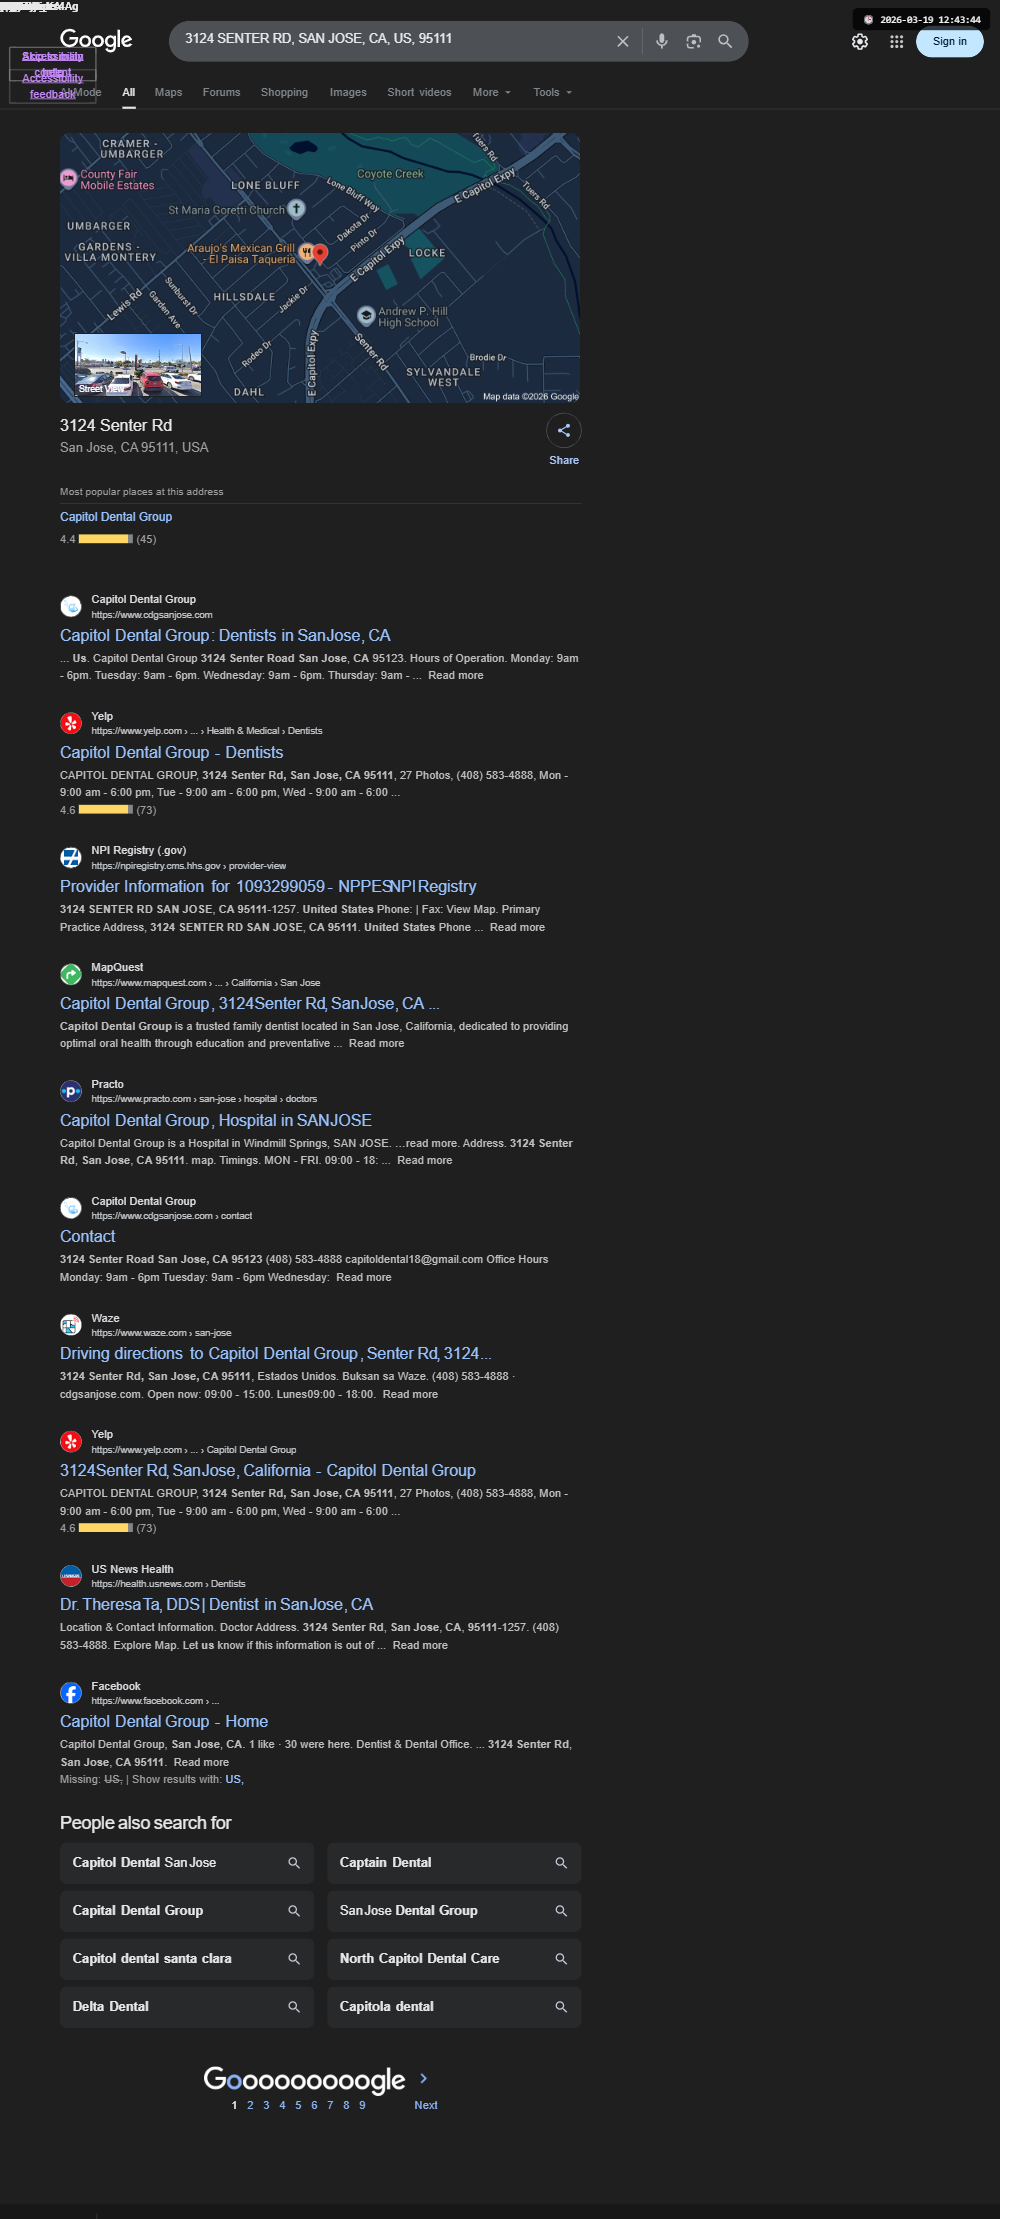Click magnifier beside Captain Dental suggestion
Viewport: 1012px width, 2219px height.
(x=561, y=1863)
